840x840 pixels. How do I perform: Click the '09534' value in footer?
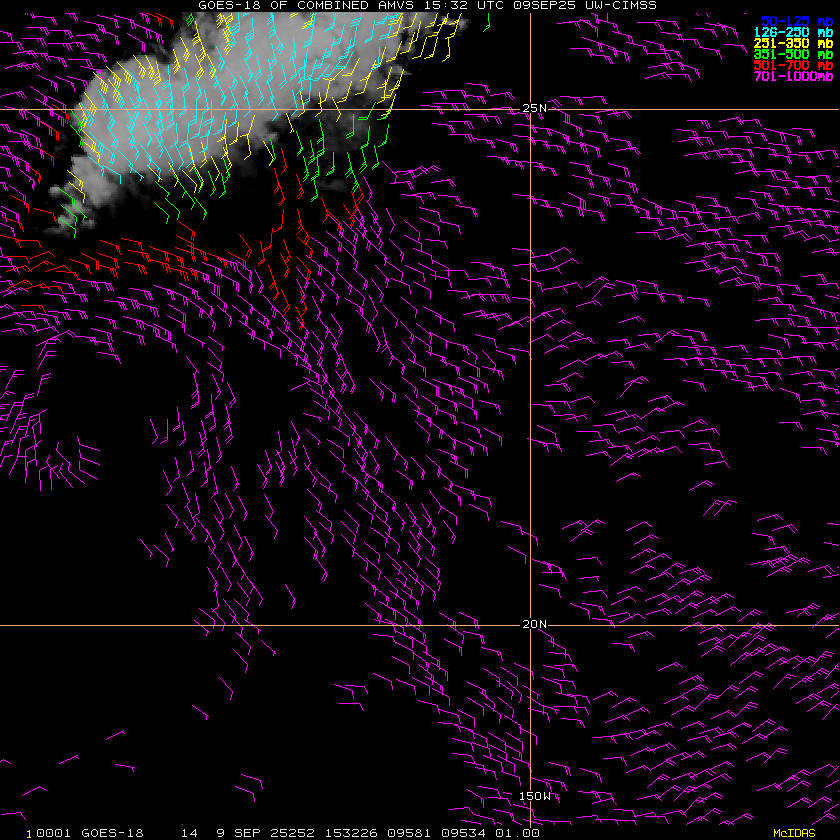coord(463,833)
